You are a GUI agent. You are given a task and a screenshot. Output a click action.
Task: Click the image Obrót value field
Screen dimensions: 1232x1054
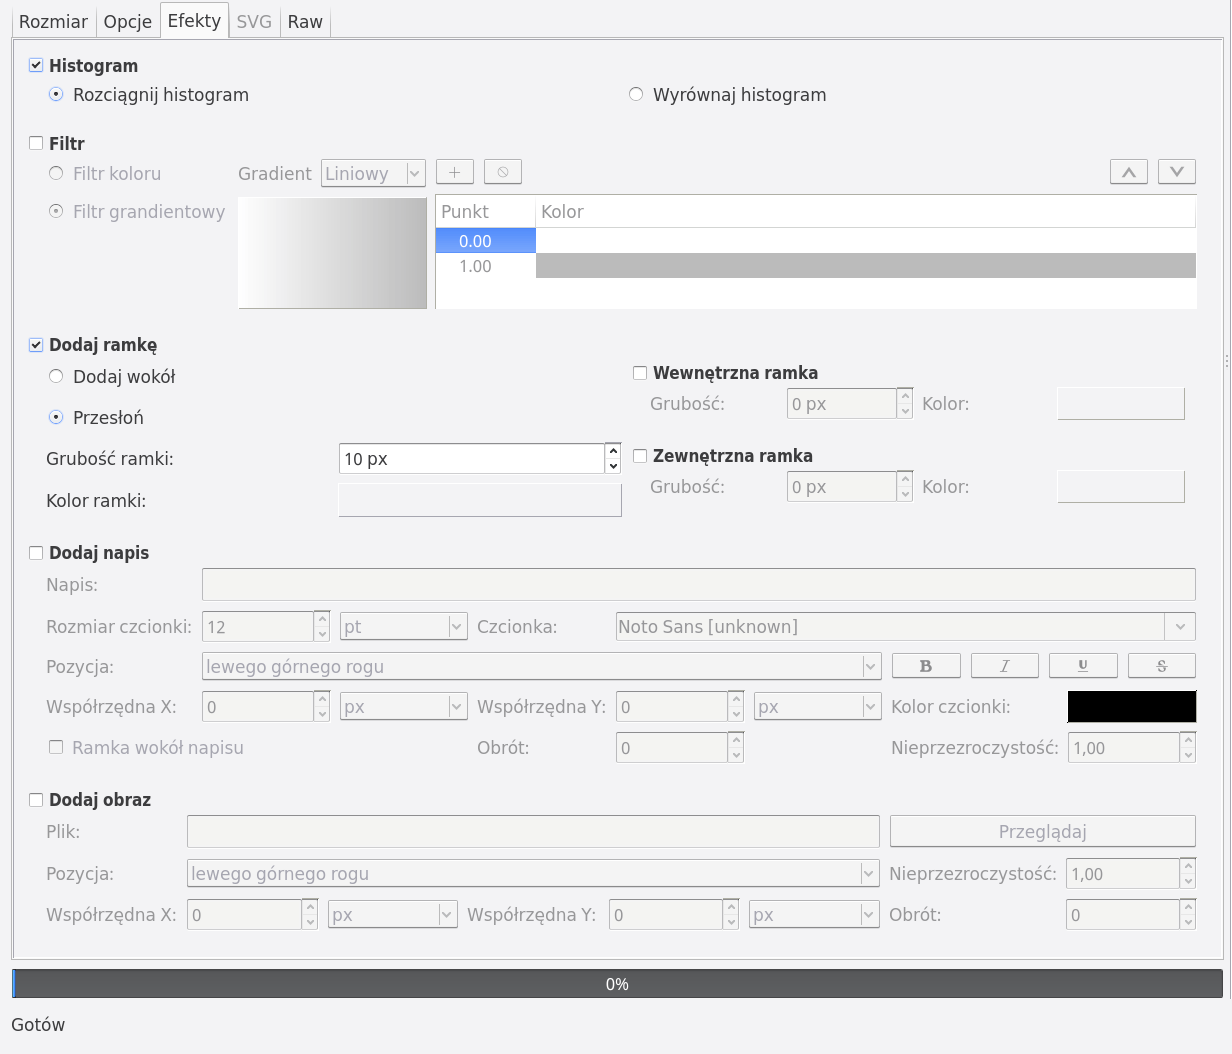1123,915
